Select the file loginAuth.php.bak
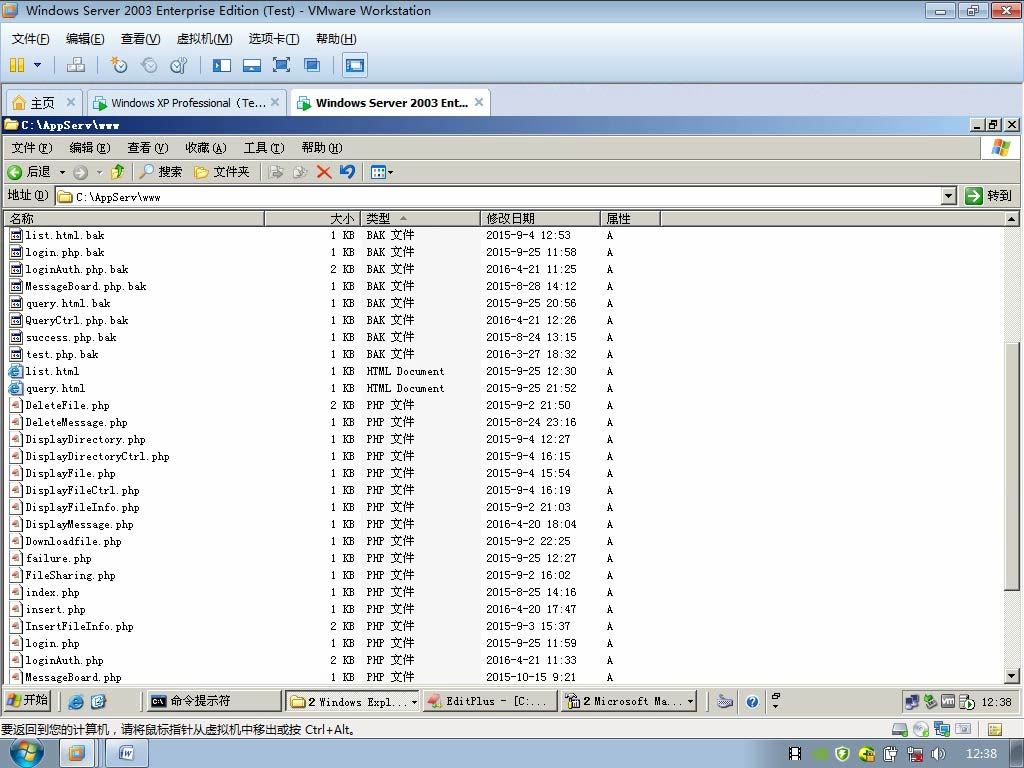This screenshot has height=768, width=1024. click(76, 269)
